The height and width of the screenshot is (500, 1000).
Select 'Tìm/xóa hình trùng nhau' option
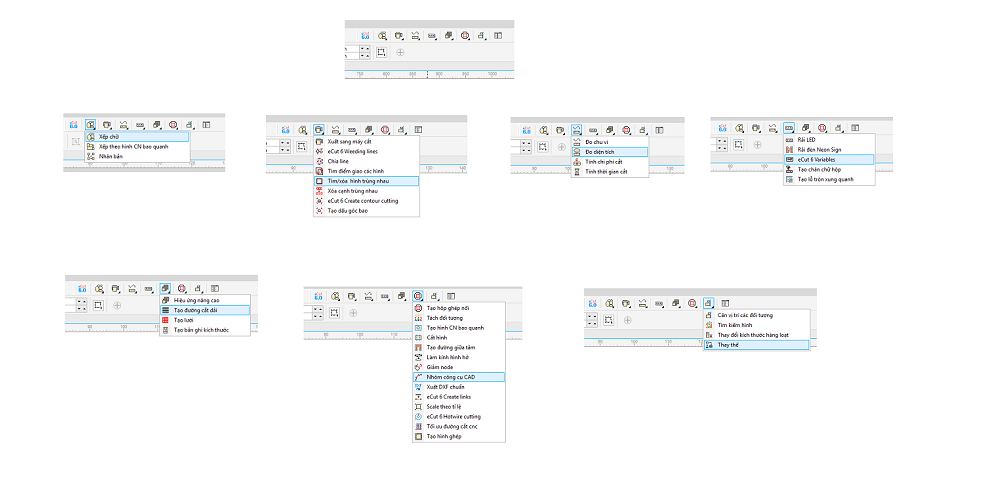pos(357,181)
